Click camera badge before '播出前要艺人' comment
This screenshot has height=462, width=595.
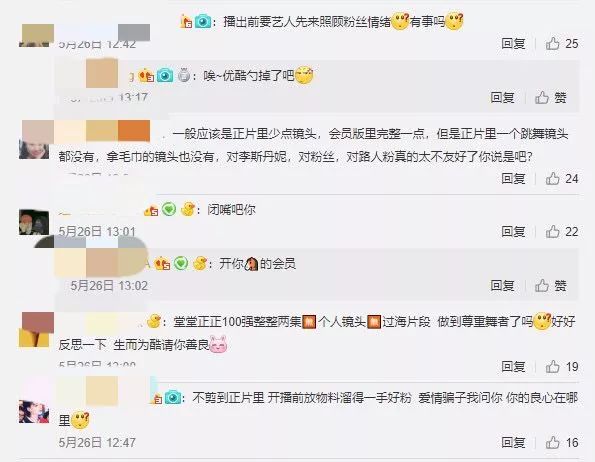203,21
